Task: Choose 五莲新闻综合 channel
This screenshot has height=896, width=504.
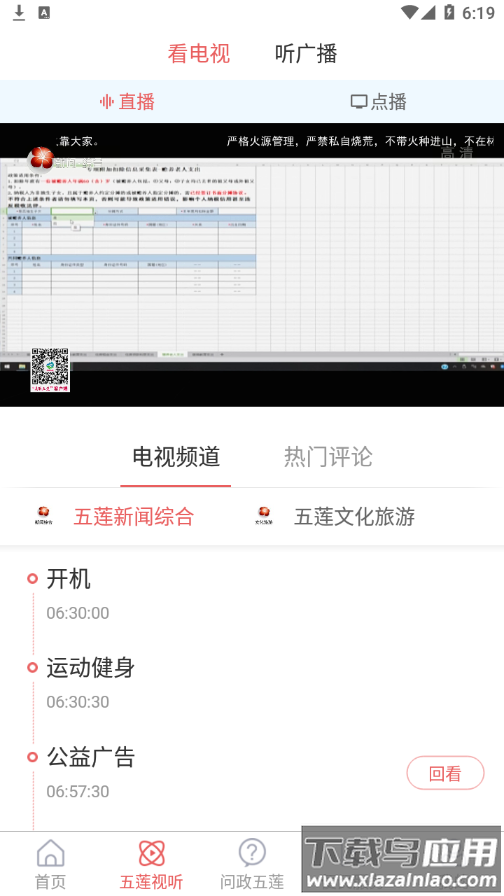Action: [134, 517]
